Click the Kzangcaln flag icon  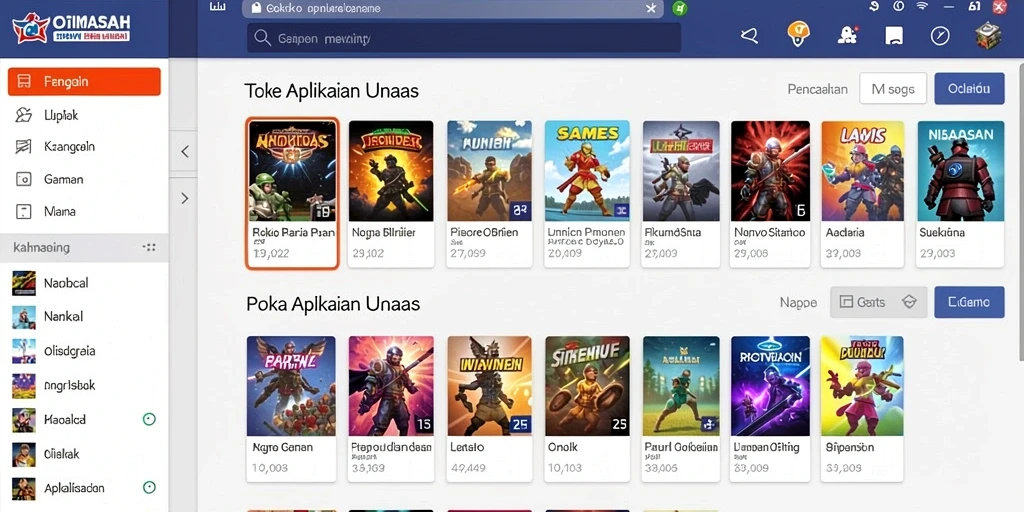point(24,146)
